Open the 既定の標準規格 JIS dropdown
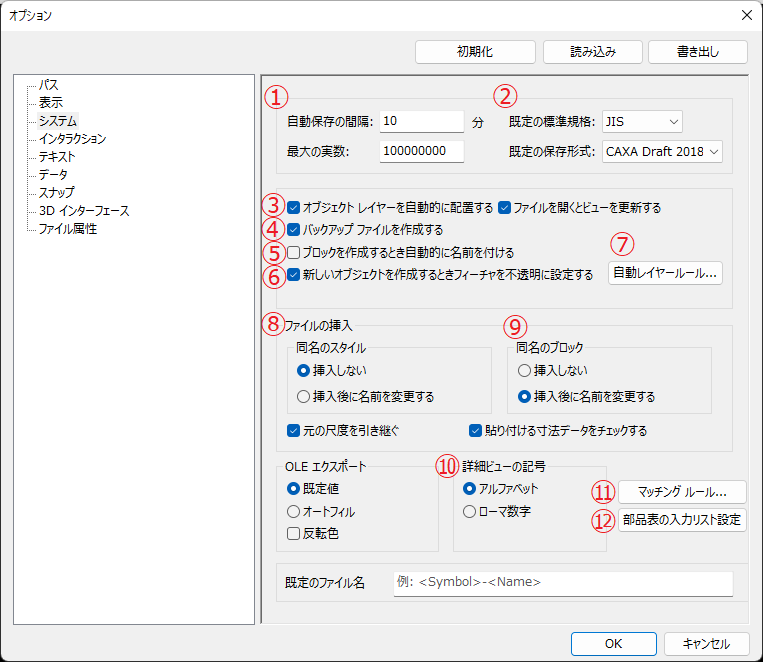Viewport: 763px width, 662px height. click(642, 122)
